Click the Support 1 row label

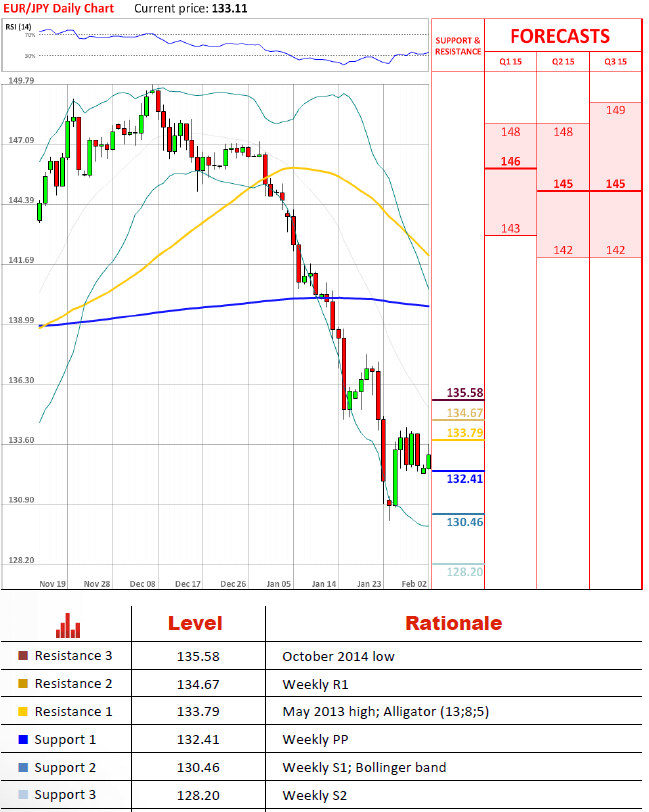click(65, 740)
